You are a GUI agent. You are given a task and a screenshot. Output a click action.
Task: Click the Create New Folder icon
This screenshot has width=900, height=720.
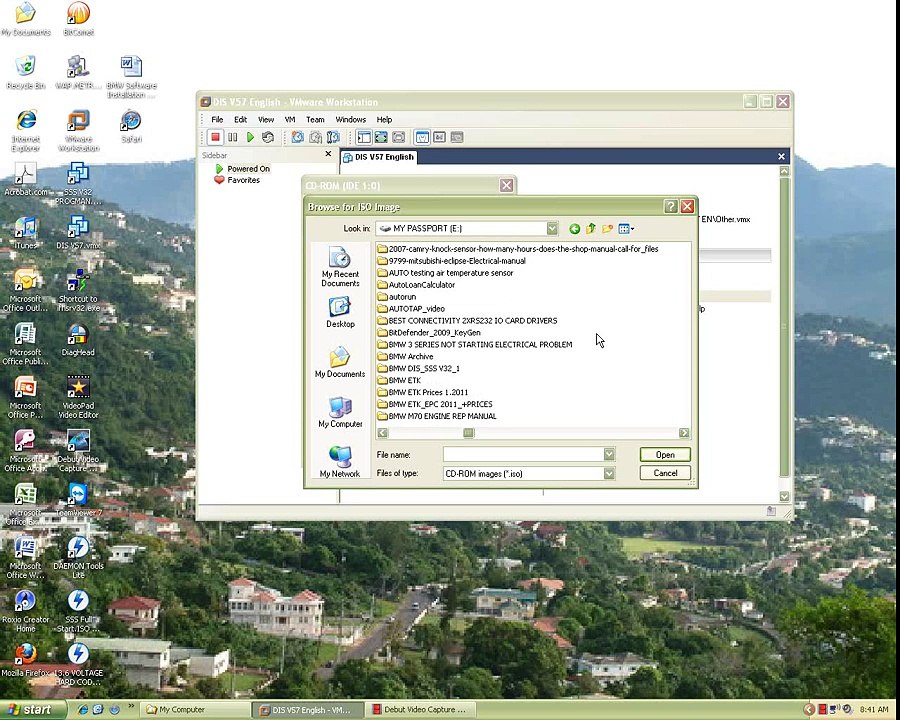(607, 229)
